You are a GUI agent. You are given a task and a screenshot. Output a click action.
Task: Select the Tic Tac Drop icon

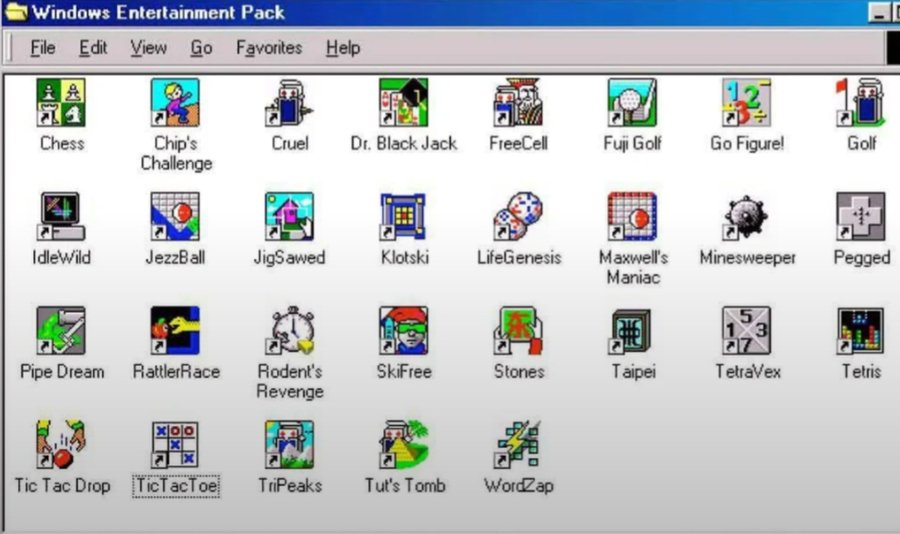click(x=61, y=444)
